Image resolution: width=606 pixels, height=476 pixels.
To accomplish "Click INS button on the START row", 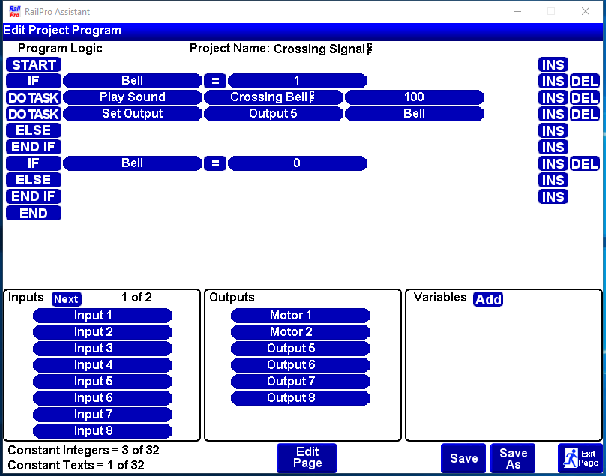I will click(551, 65).
